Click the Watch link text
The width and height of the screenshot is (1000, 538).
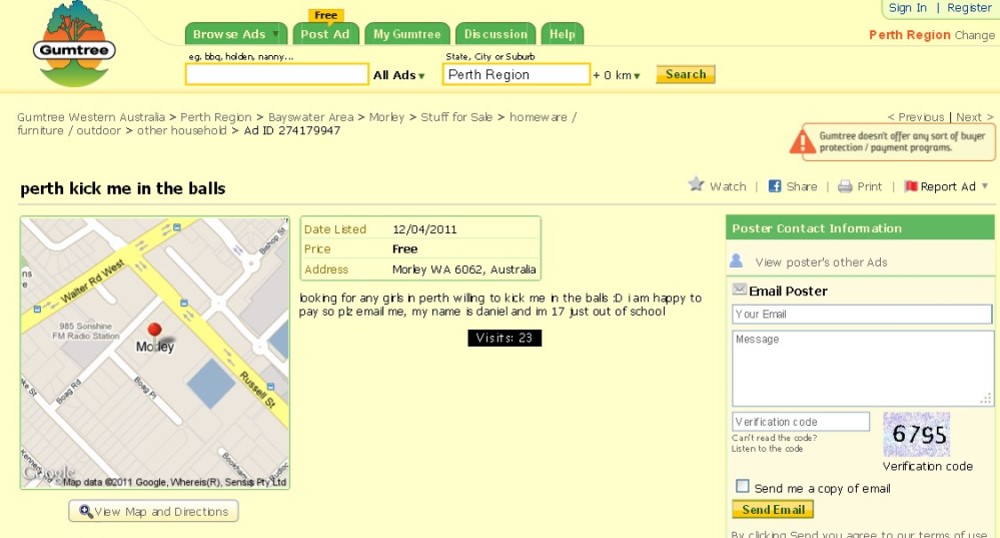click(728, 187)
